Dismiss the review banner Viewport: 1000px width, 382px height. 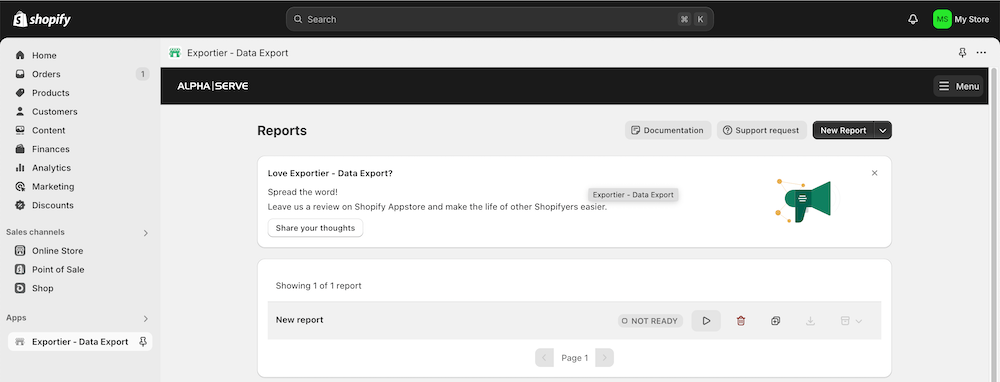[874, 173]
